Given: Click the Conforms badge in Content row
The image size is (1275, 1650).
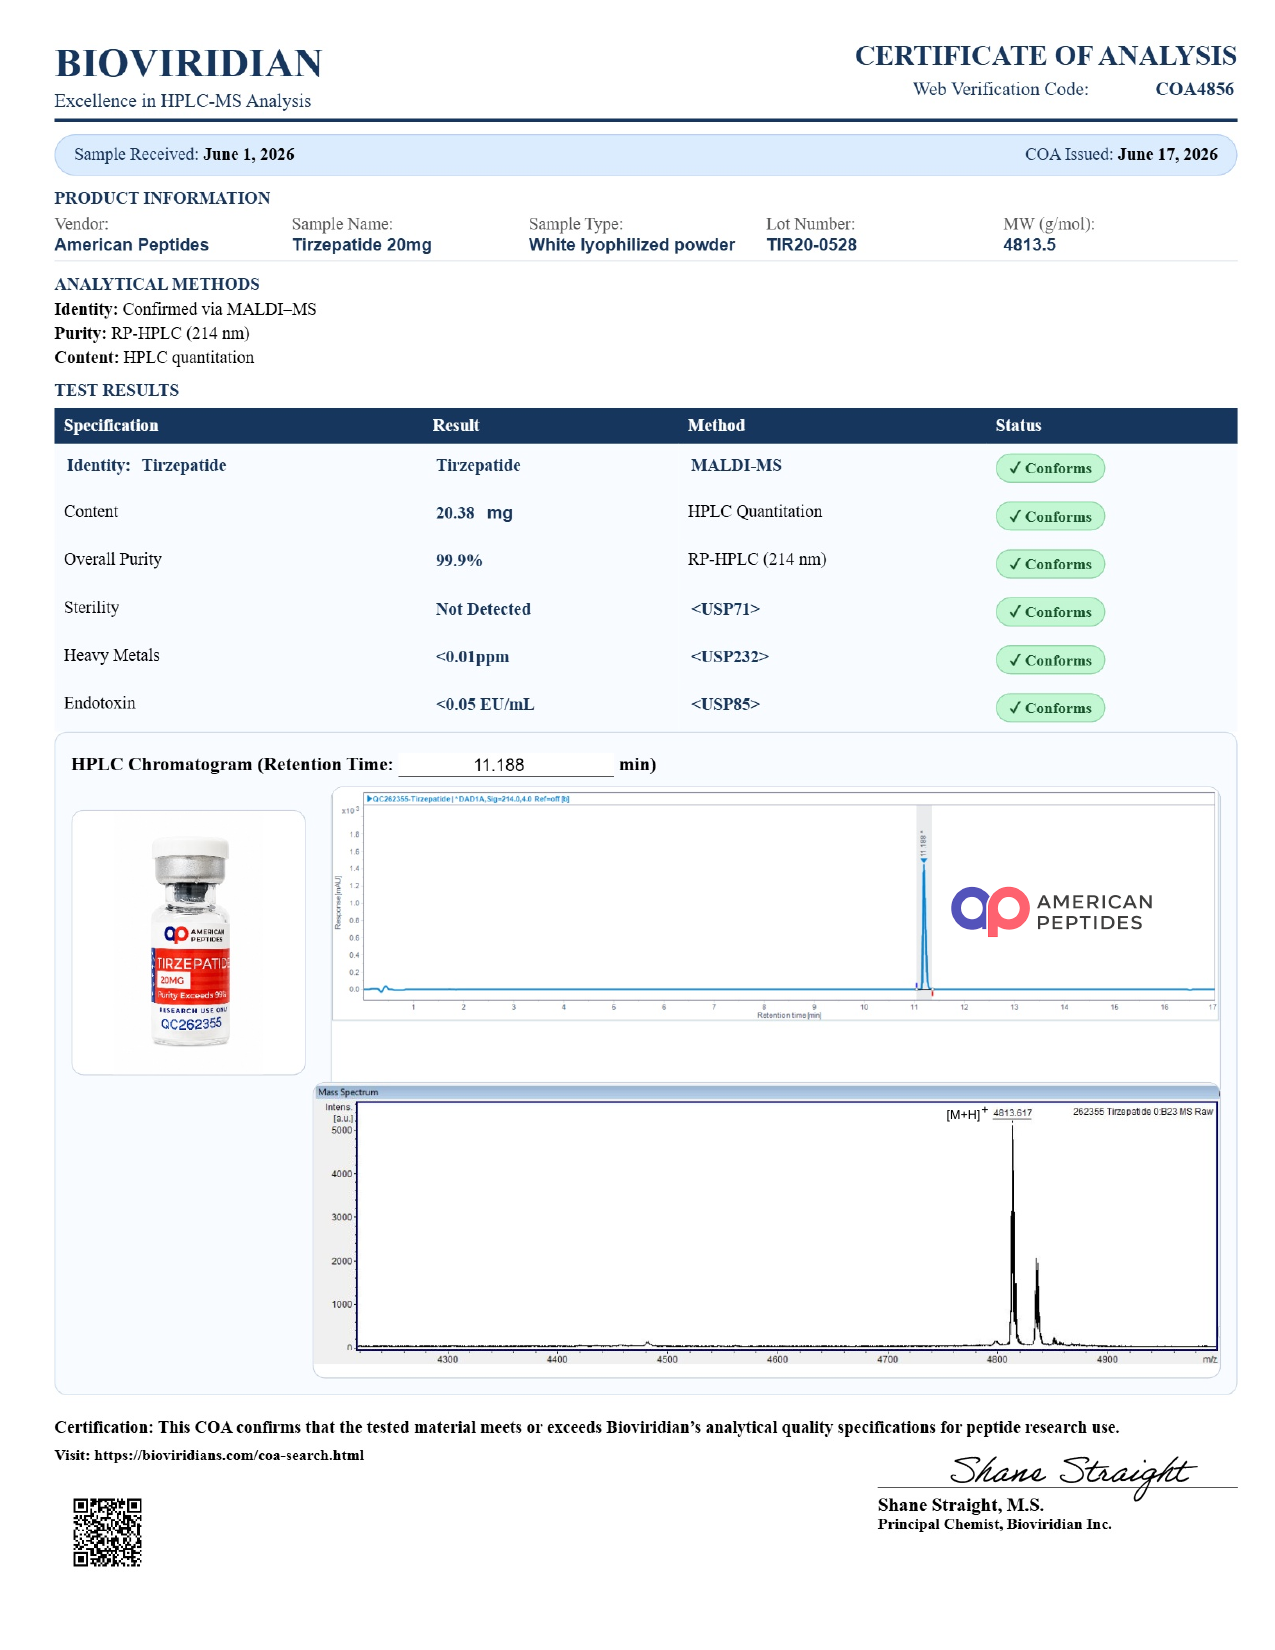Looking at the screenshot, I should [1050, 516].
